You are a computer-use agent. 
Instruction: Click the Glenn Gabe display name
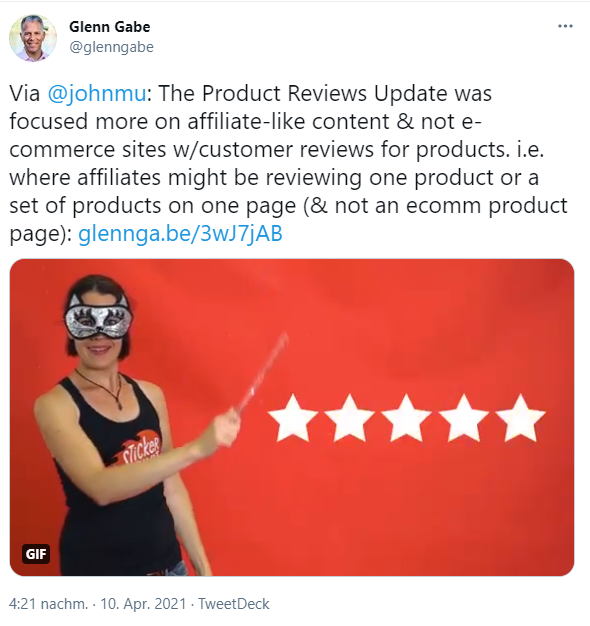110,27
